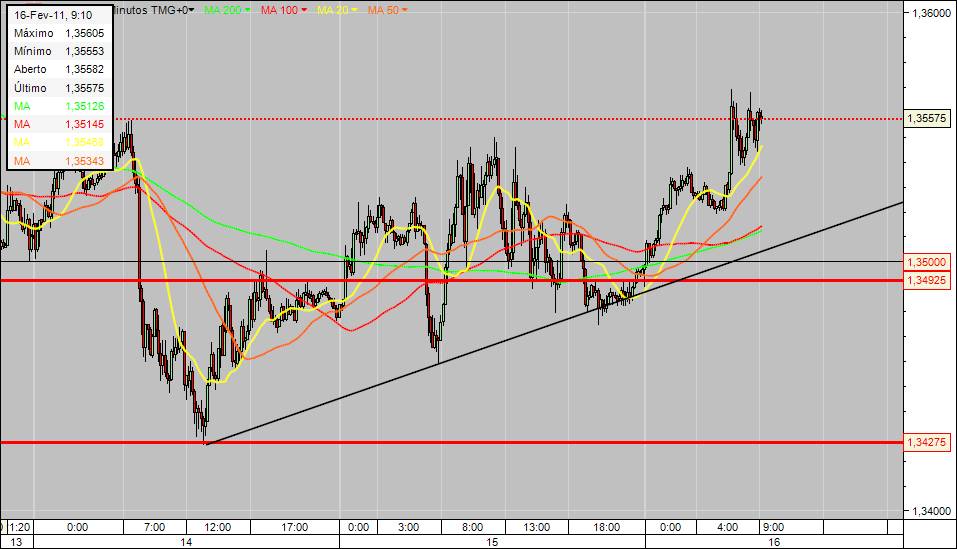Click the 9:00 time axis label
This screenshot has height=549, width=957.
point(773,527)
